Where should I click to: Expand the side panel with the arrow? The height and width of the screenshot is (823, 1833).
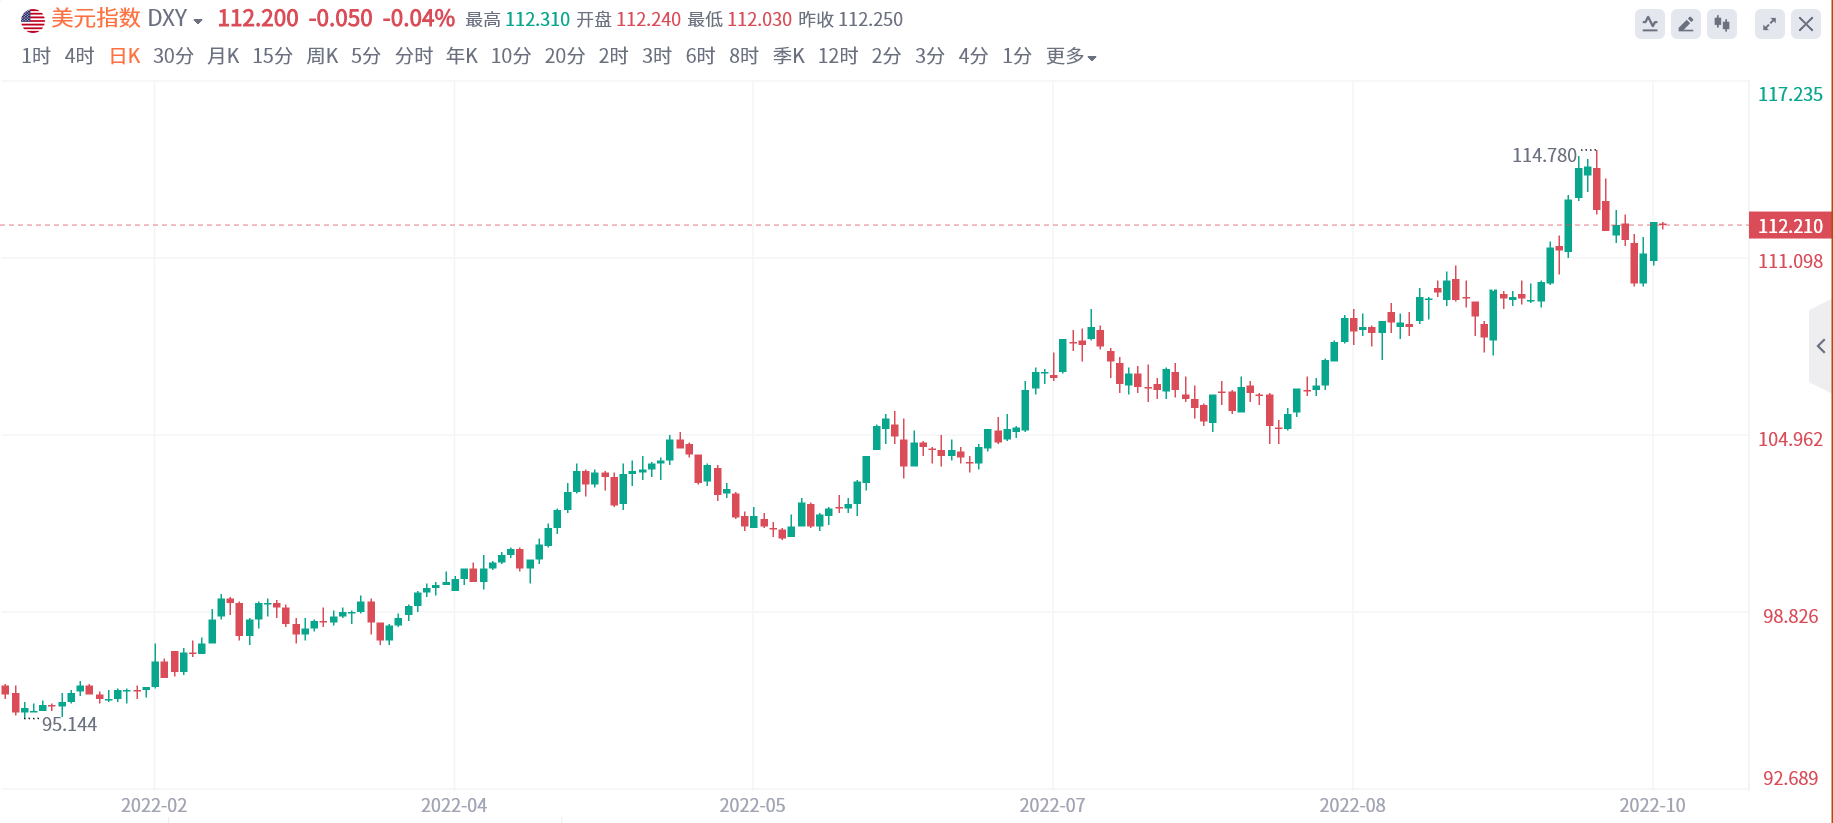click(x=1820, y=346)
